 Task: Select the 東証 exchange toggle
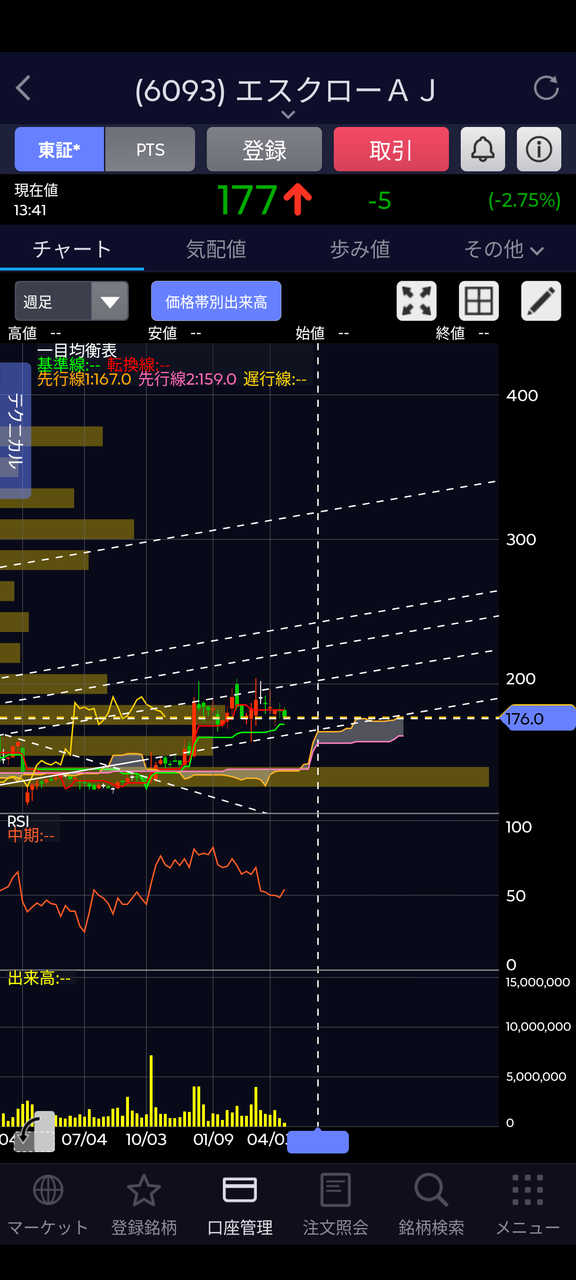tap(59, 150)
